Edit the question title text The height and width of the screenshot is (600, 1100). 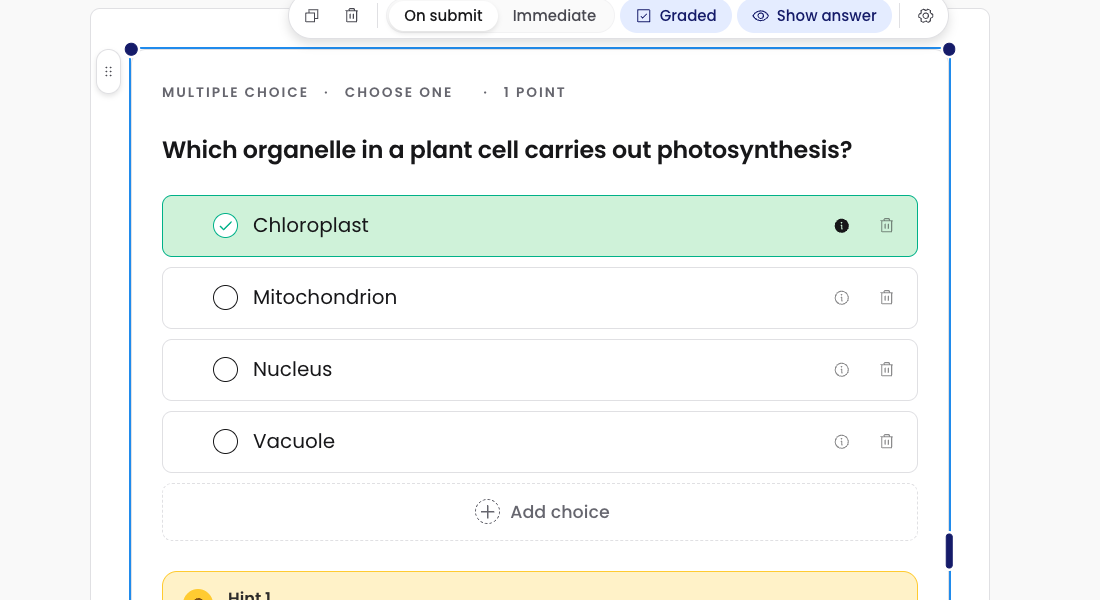pos(507,150)
